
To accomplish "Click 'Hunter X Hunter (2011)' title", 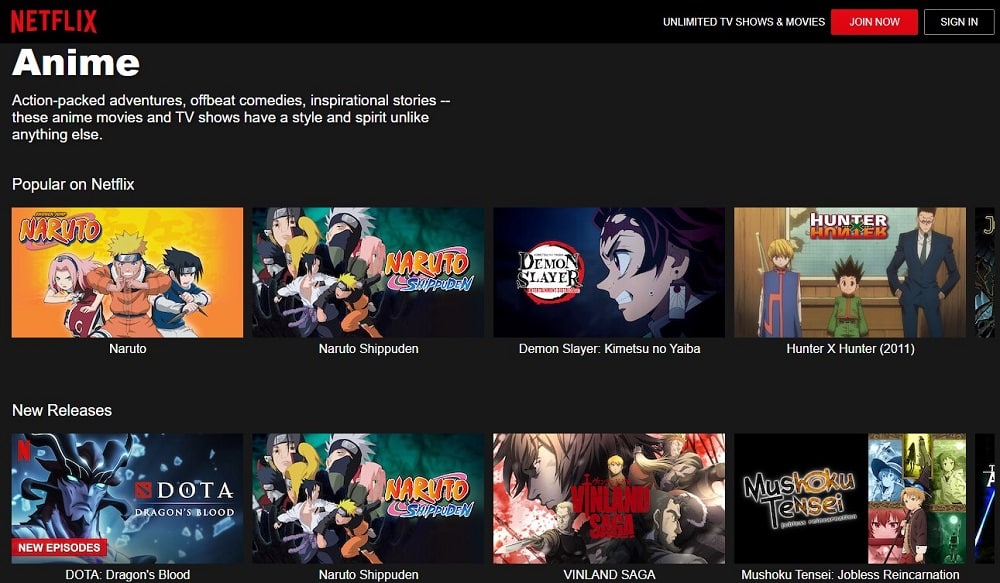I will [850, 349].
